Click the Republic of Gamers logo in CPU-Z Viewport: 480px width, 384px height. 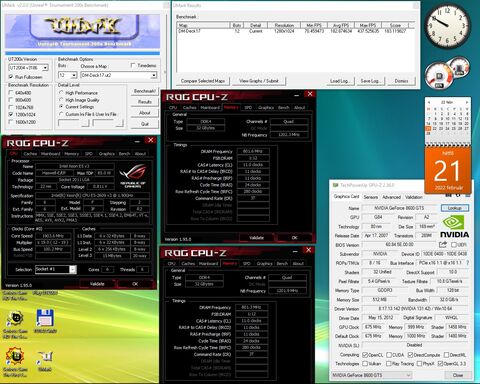coord(133,176)
